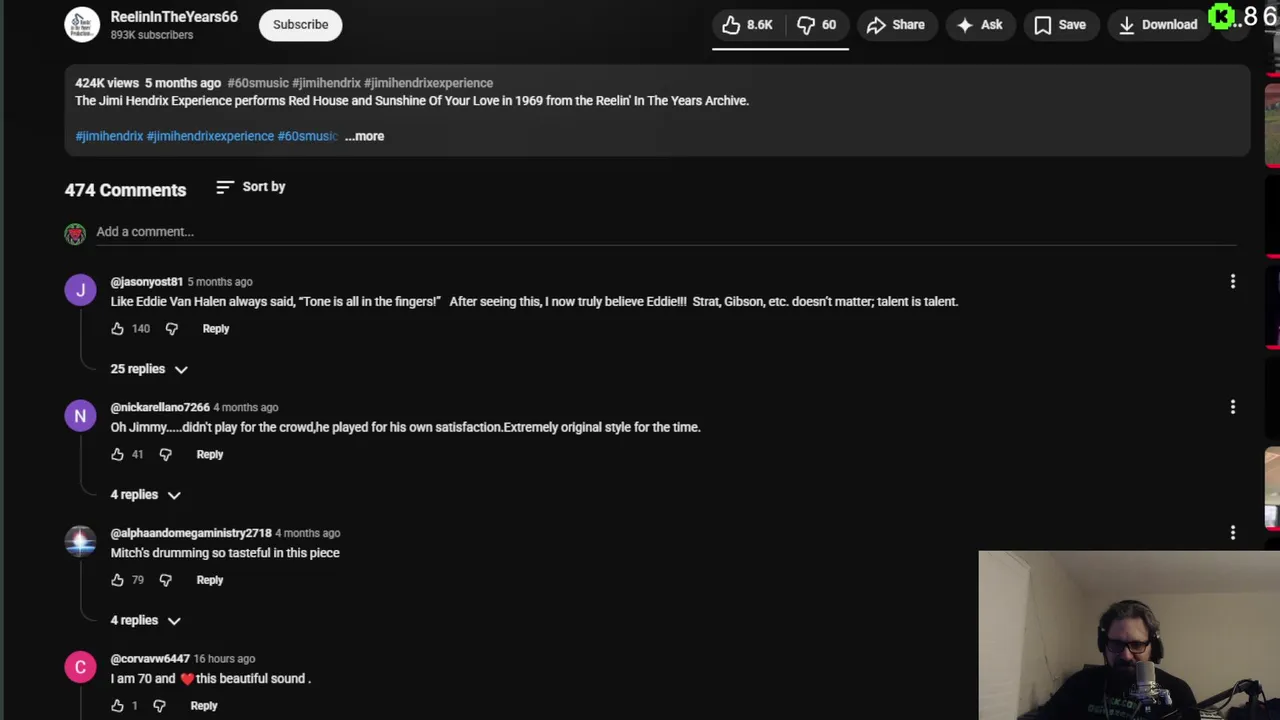Expand 4 replies under the @nickarellano7266 comment
This screenshot has height=720, width=1280.
pos(146,495)
